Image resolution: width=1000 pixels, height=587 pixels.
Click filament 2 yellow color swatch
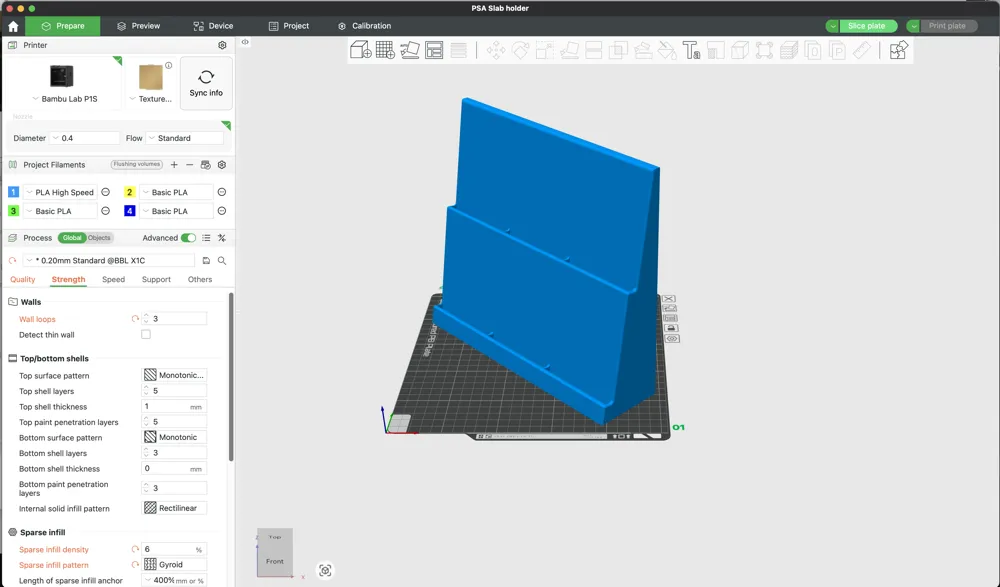click(x=129, y=192)
